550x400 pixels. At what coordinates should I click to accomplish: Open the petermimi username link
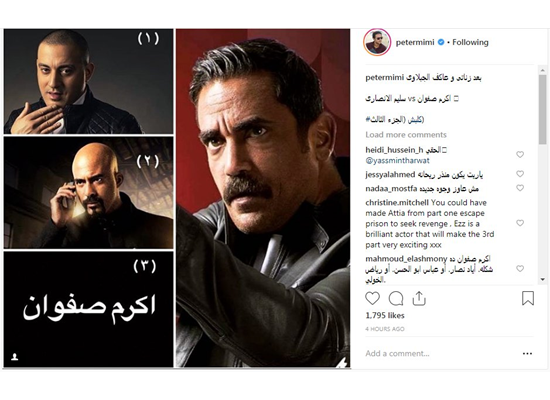pyautogui.click(x=415, y=42)
